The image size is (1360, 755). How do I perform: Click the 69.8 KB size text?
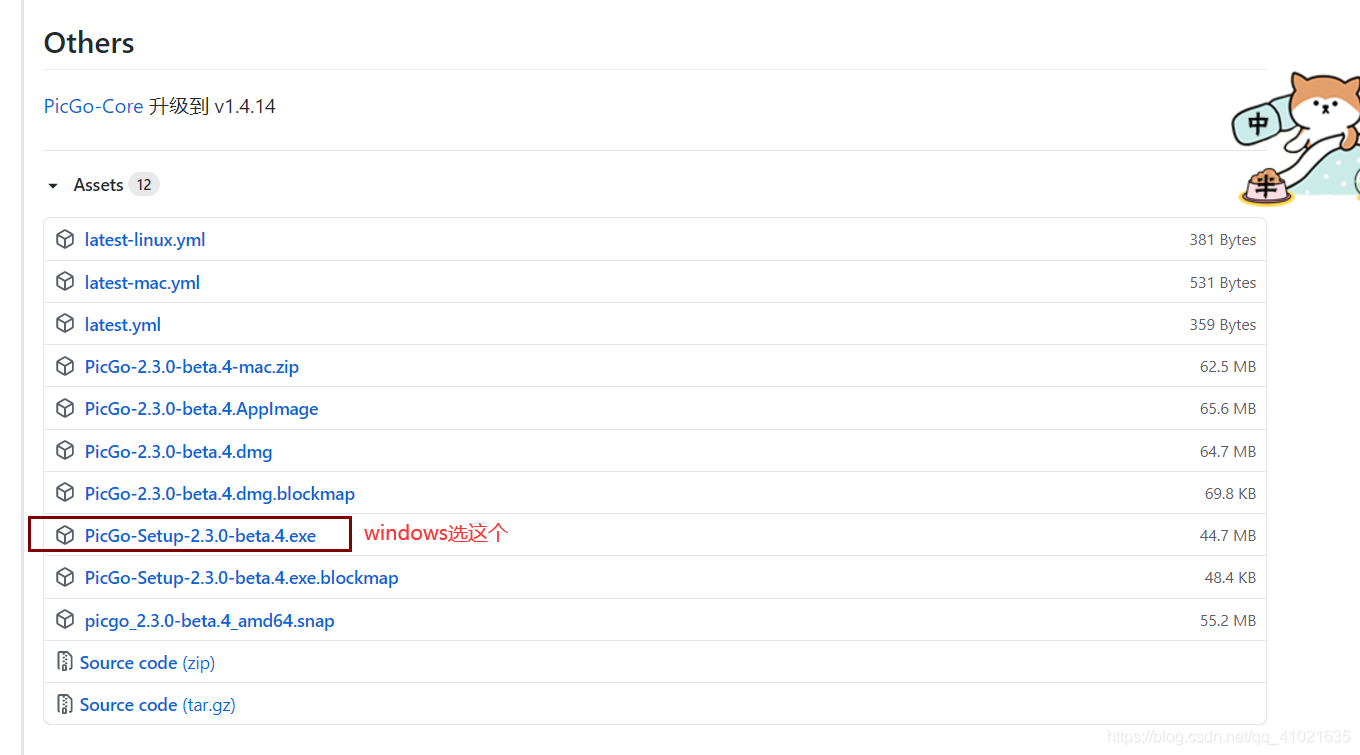click(1230, 494)
